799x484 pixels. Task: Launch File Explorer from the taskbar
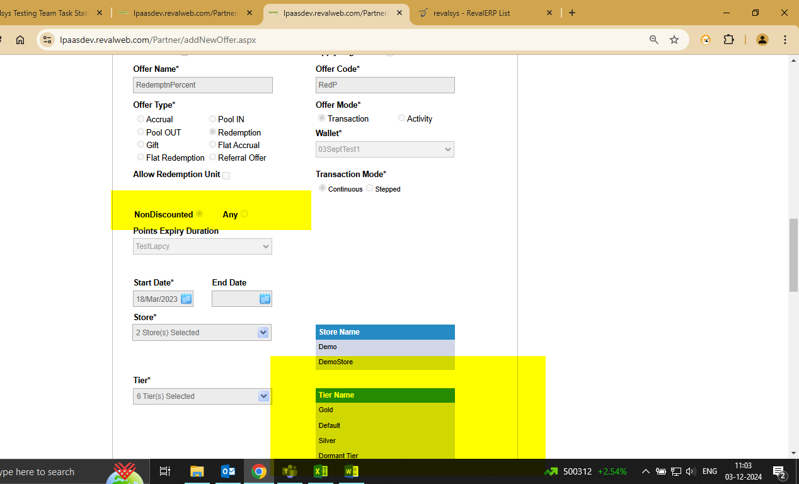[197, 471]
